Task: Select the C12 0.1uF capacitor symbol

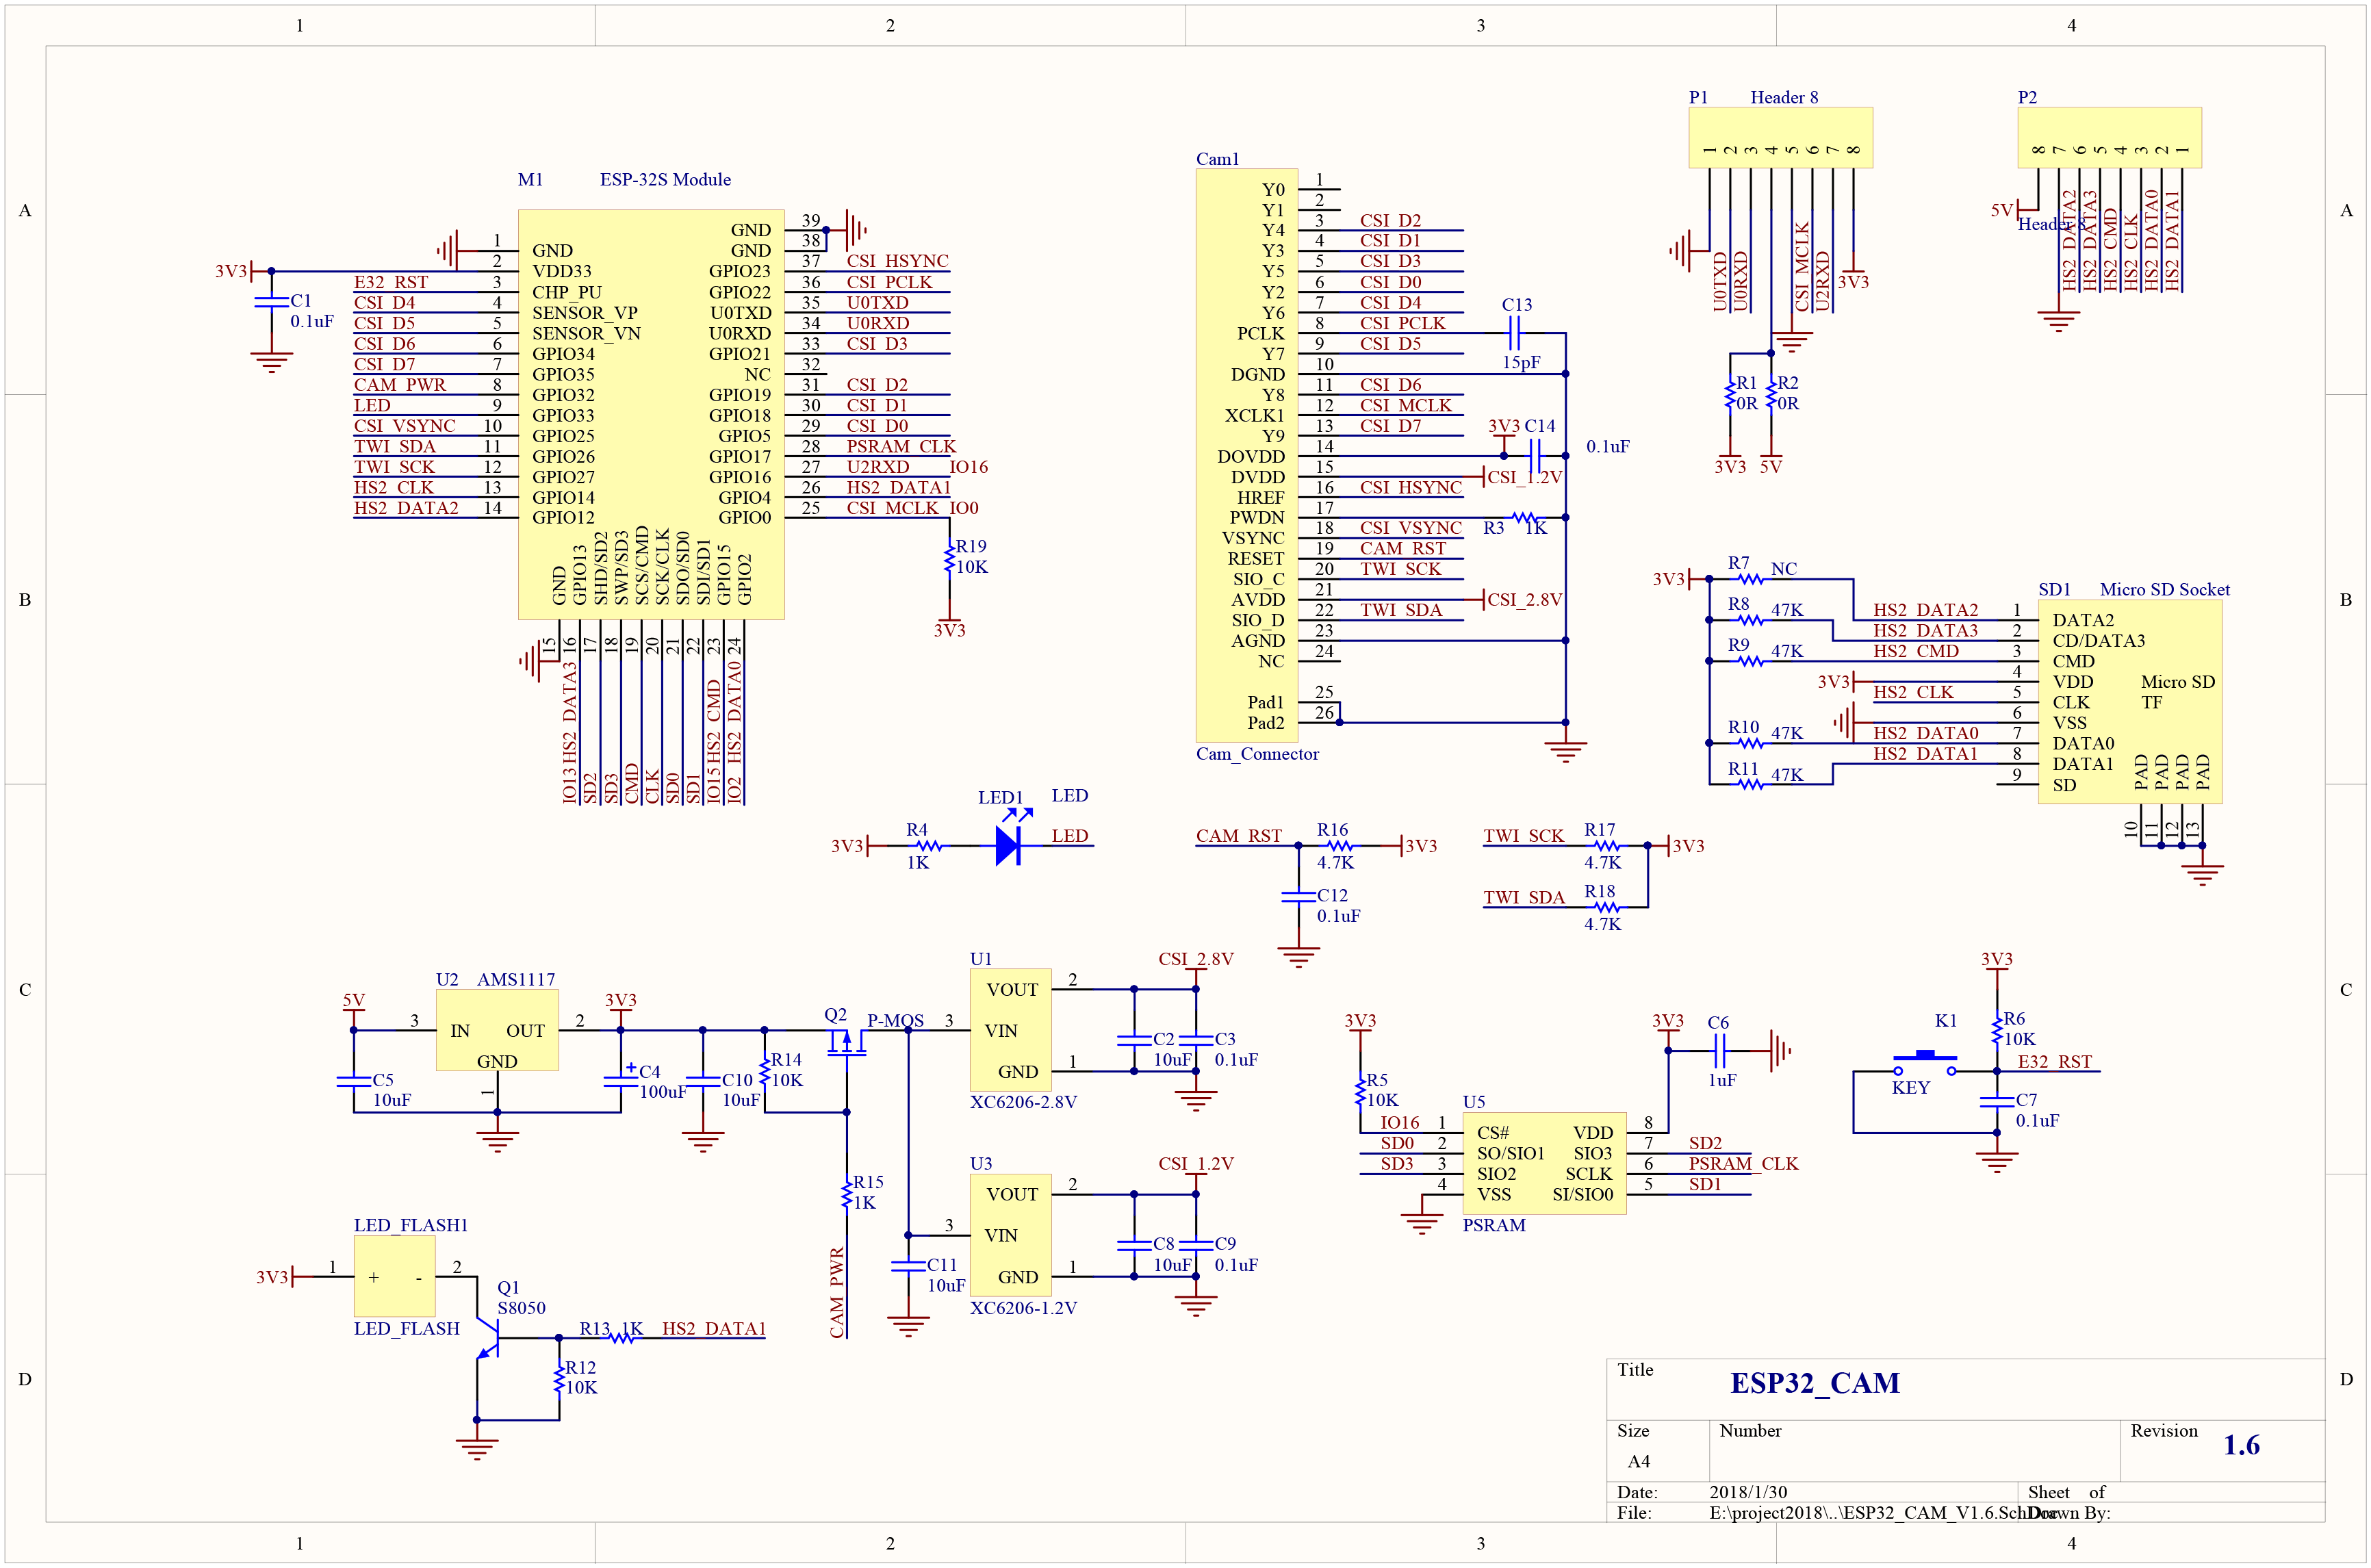Action: click(1298, 896)
